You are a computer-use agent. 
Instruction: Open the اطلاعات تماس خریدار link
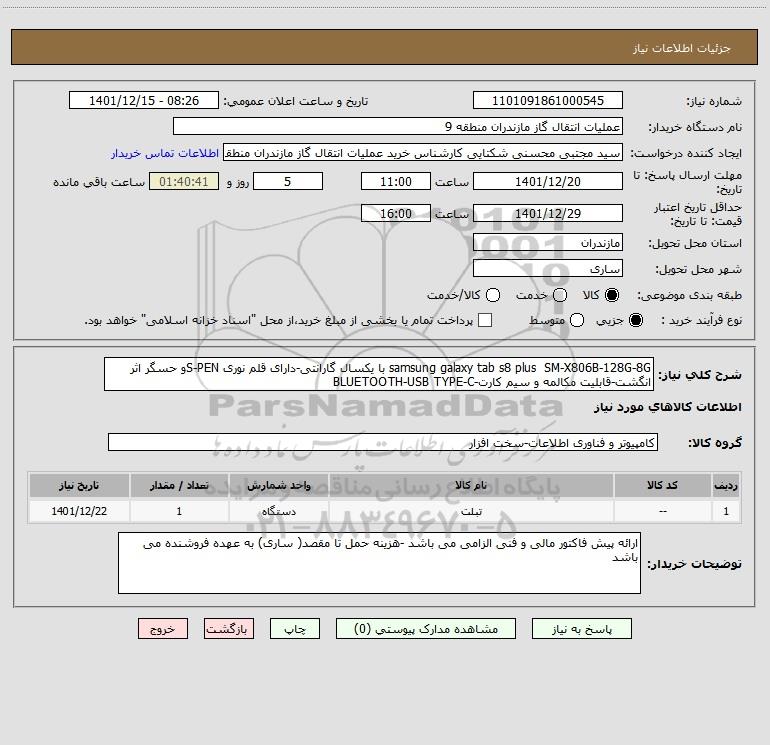[x=165, y=153]
